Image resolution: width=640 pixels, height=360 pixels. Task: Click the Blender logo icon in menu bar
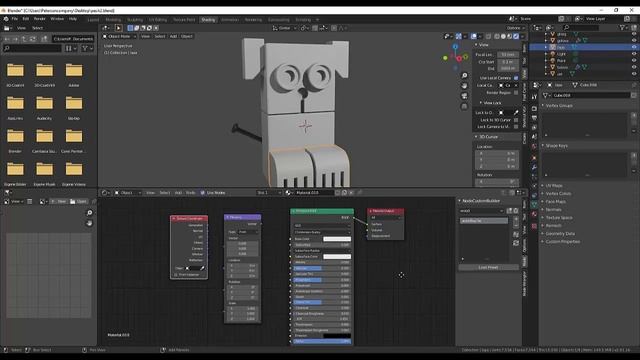6,19
